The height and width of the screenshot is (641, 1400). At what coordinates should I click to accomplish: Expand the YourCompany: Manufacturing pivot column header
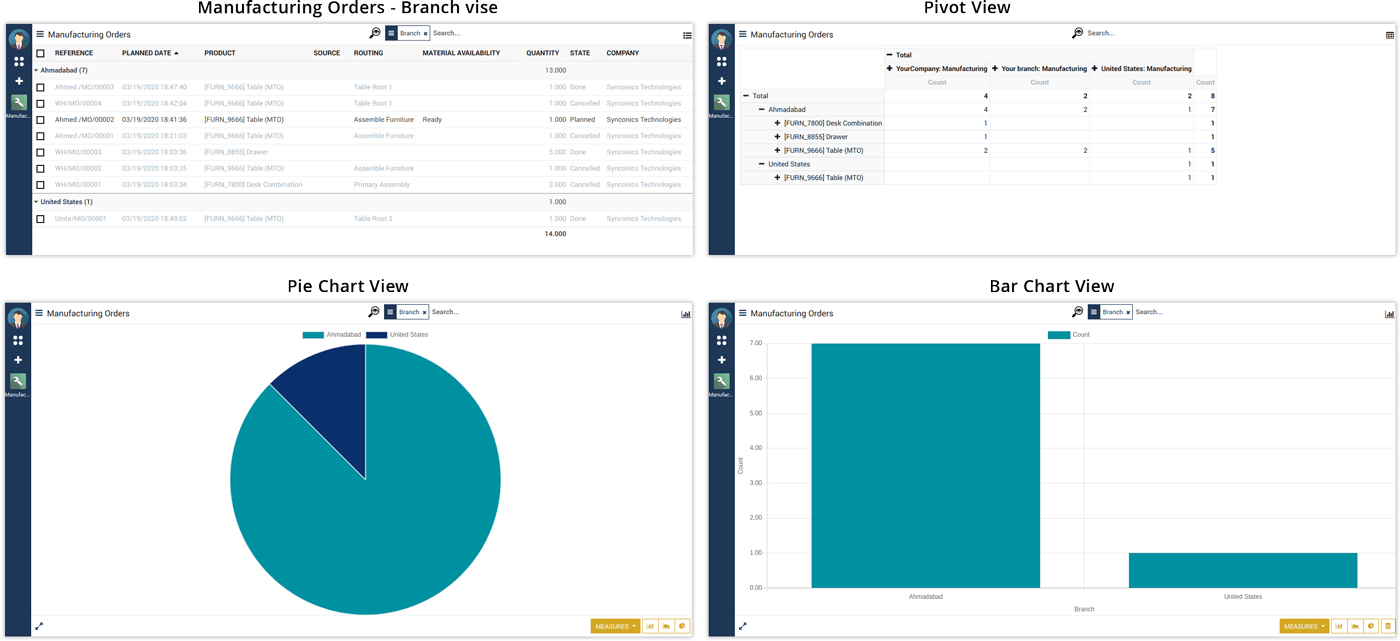[889, 69]
